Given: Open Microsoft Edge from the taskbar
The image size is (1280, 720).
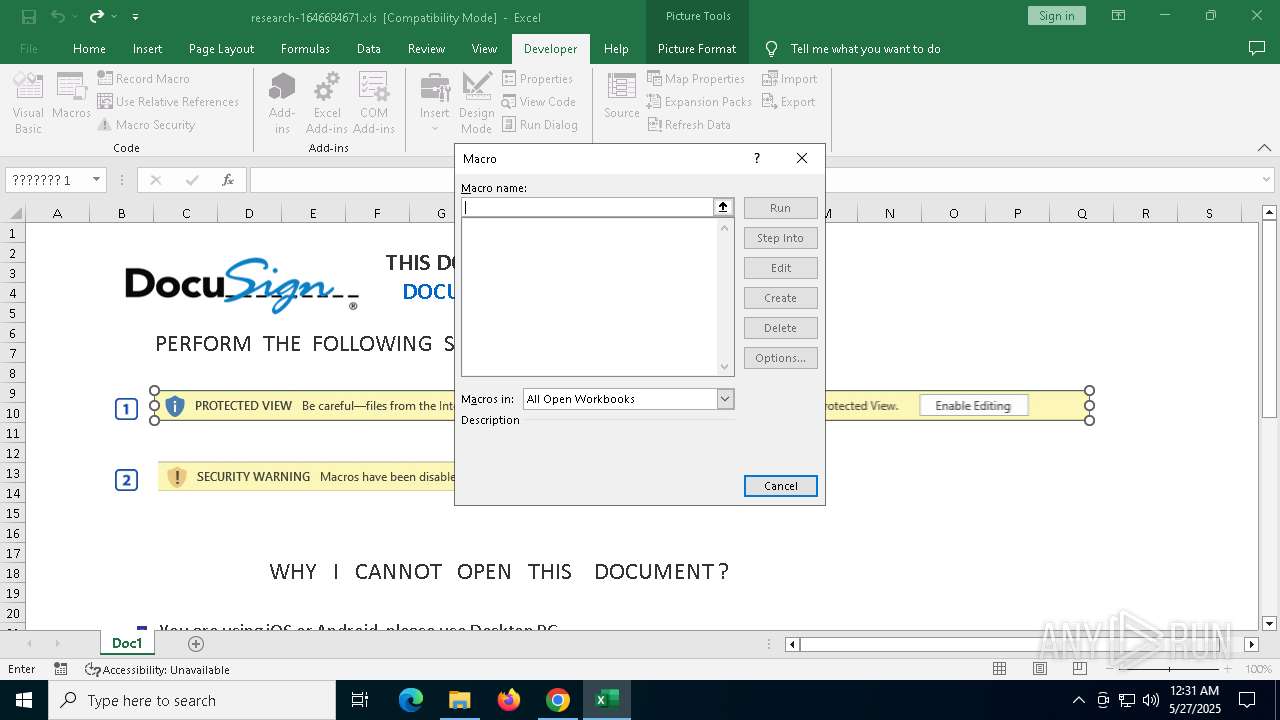Looking at the screenshot, I should (x=411, y=700).
